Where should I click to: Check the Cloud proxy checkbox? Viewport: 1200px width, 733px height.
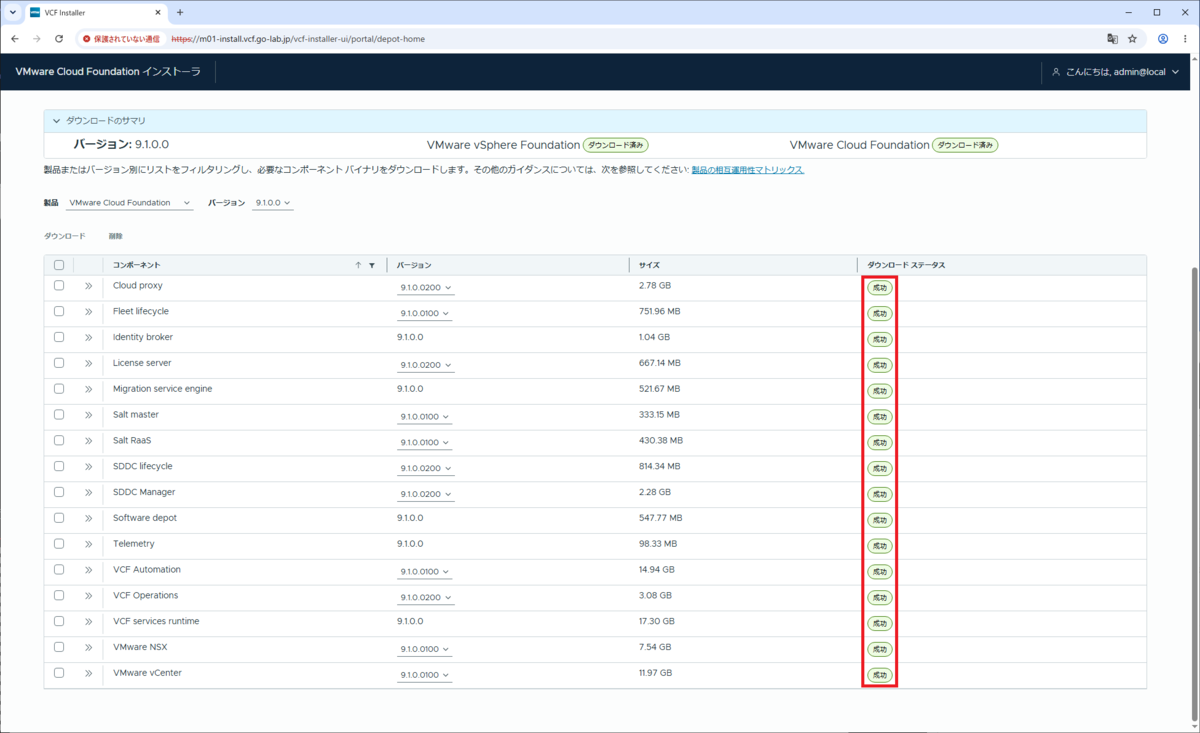point(59,286)
